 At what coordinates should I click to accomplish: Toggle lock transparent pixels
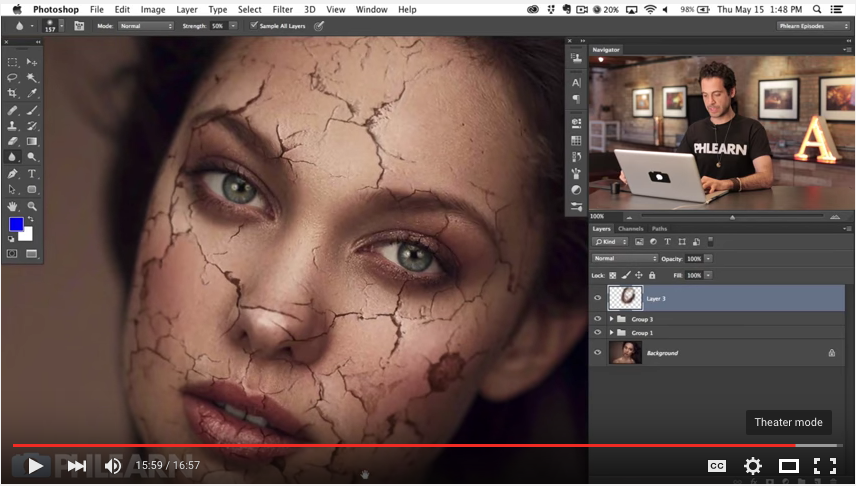[x=613, y=276]
